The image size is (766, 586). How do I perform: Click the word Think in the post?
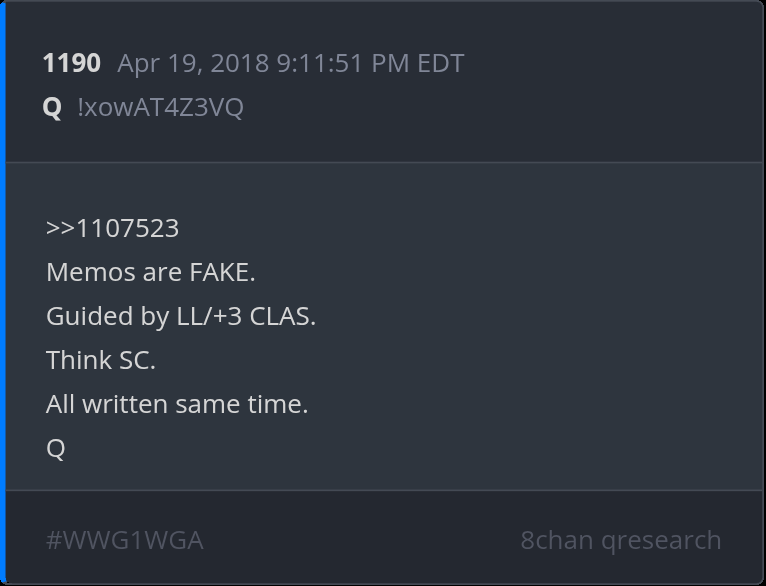pyautogui.click(x=79, y=360)
